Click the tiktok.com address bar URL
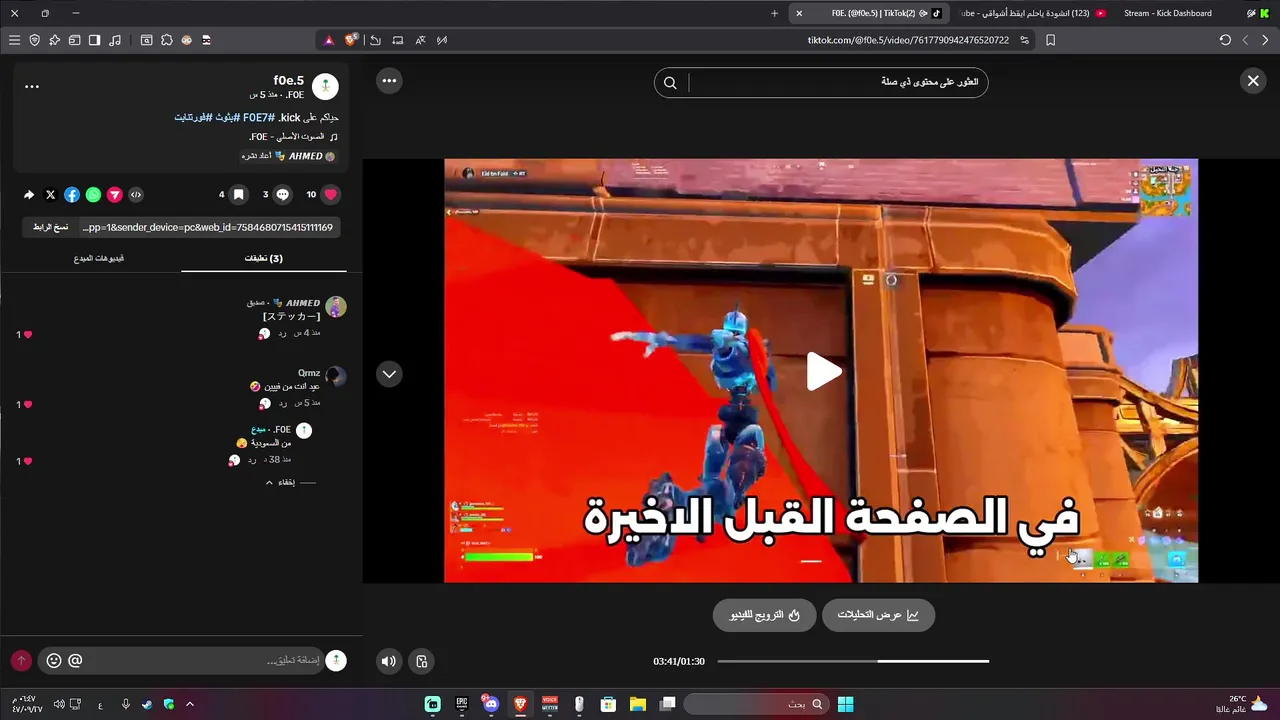1280x720 pixels. pyautogui.click(x=908, y=40)
